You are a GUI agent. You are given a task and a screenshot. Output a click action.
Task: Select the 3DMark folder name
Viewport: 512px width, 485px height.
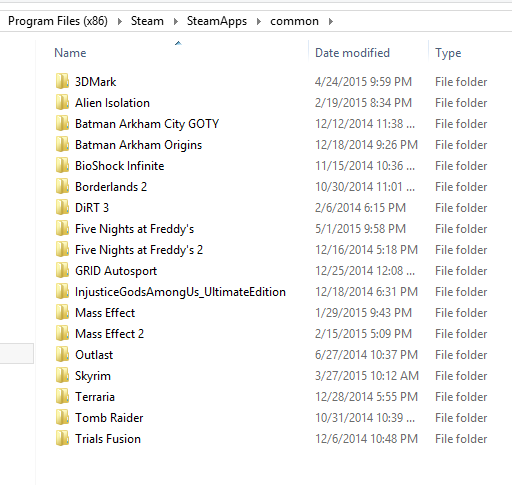95,82
